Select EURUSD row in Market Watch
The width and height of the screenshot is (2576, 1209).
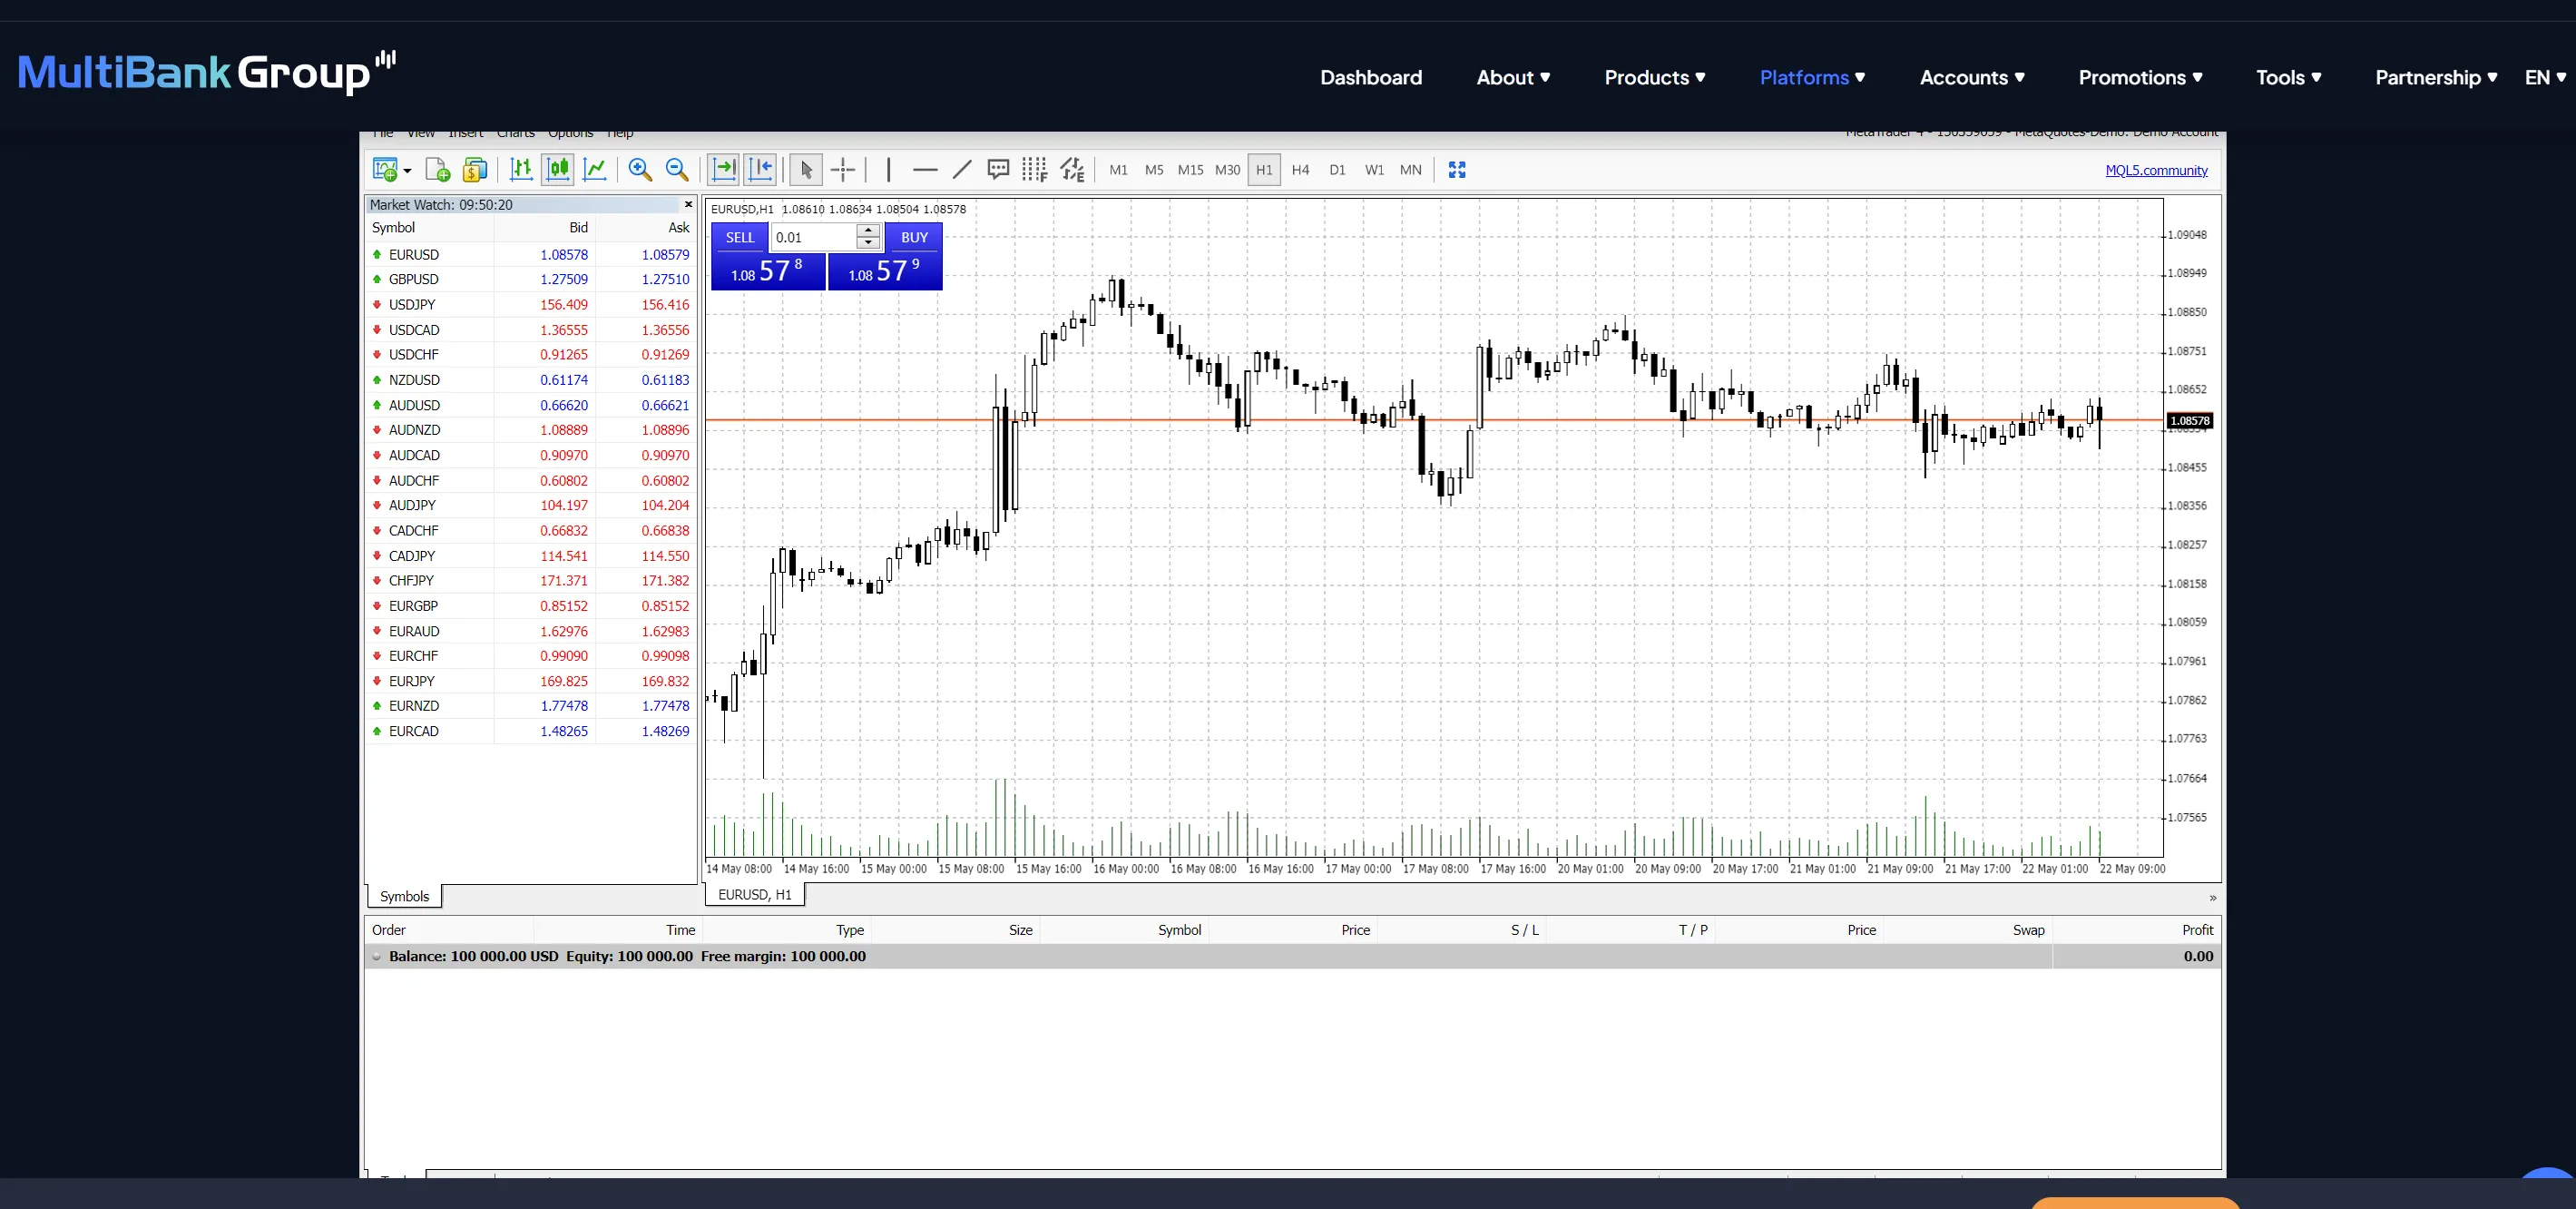[x=530, y=255]
